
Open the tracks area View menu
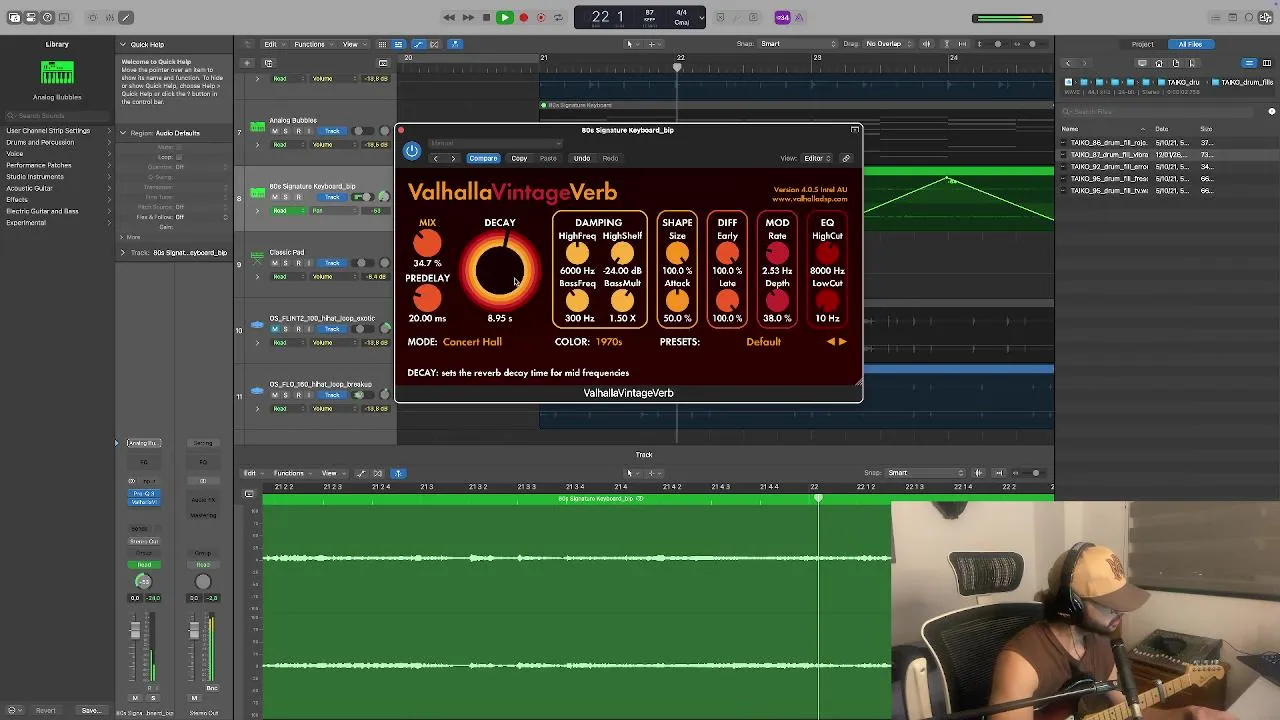[352, 44]
